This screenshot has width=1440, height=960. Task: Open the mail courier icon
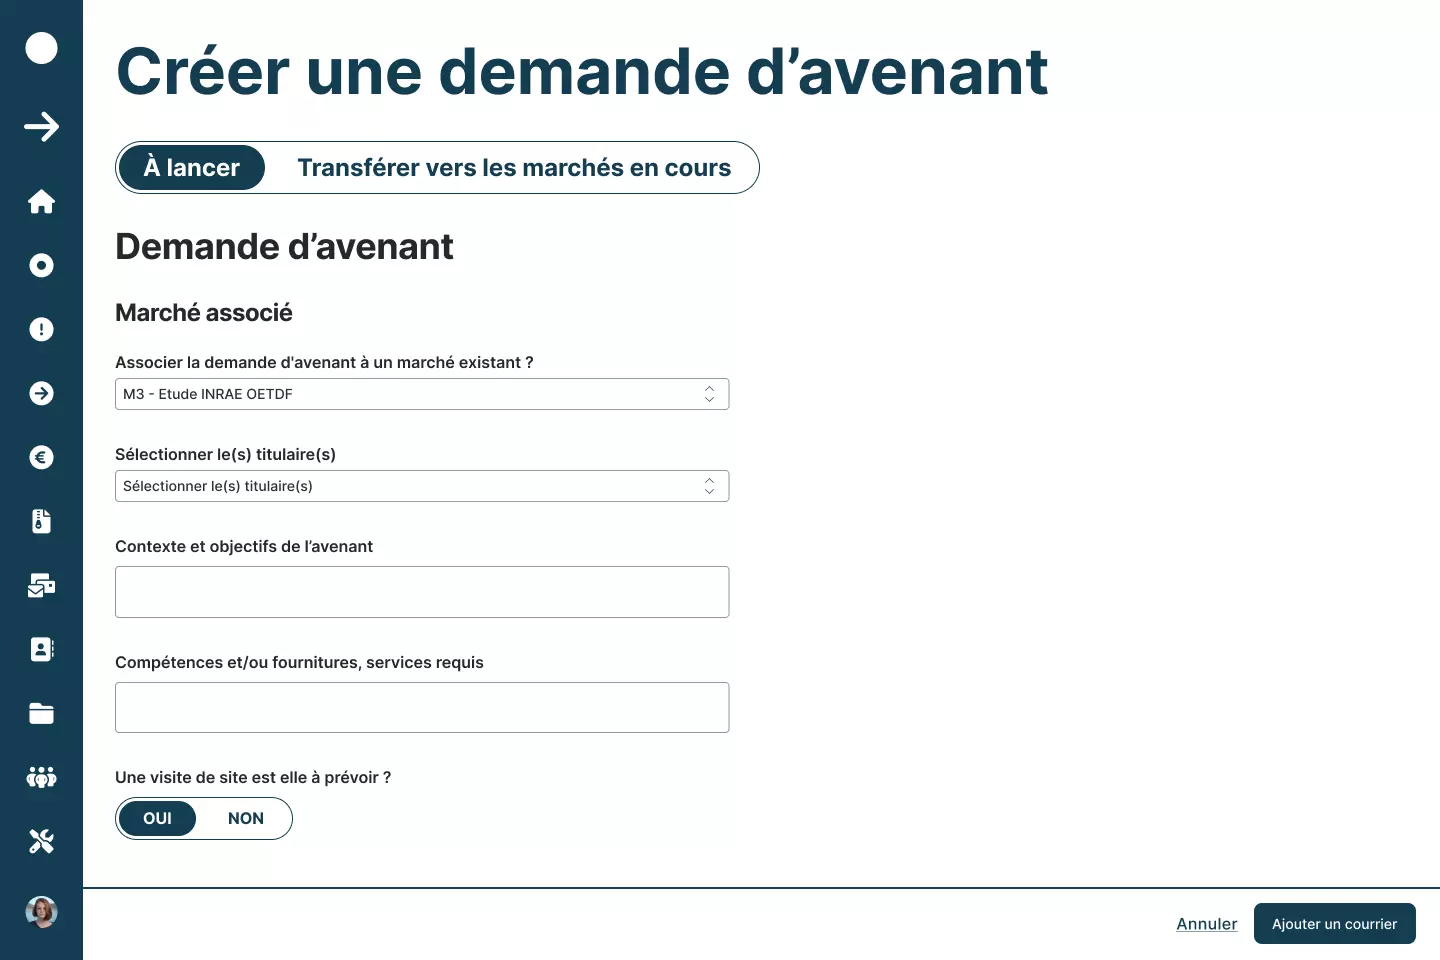[41, 586]
